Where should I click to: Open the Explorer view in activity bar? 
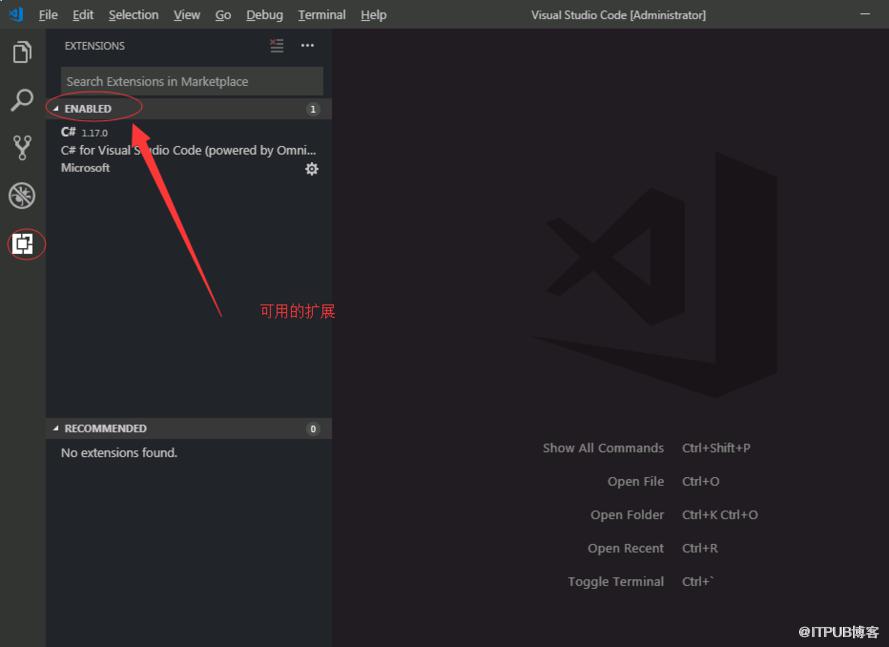click(22, 52)
